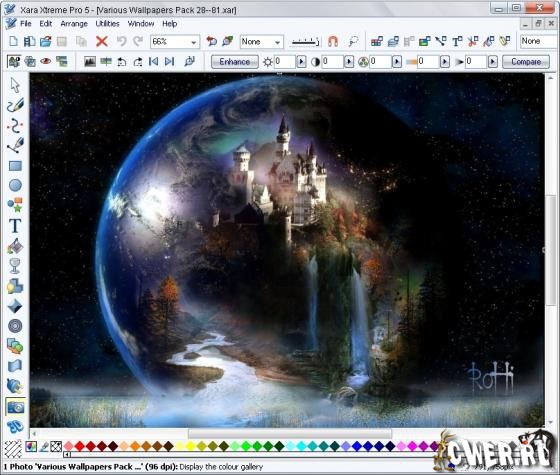Screen dimensions: 560x475
Task: Open the 66% zoom dropdown
Action: tap(175, 42)
